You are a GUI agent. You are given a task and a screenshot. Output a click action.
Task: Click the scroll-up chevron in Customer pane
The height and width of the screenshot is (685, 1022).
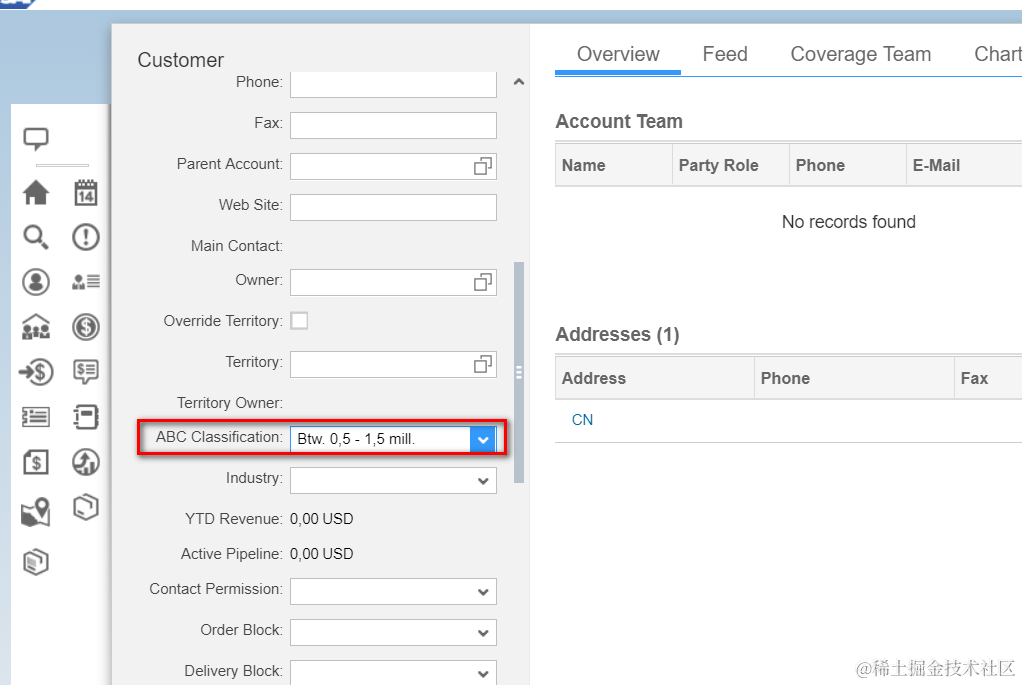[519, 82]
